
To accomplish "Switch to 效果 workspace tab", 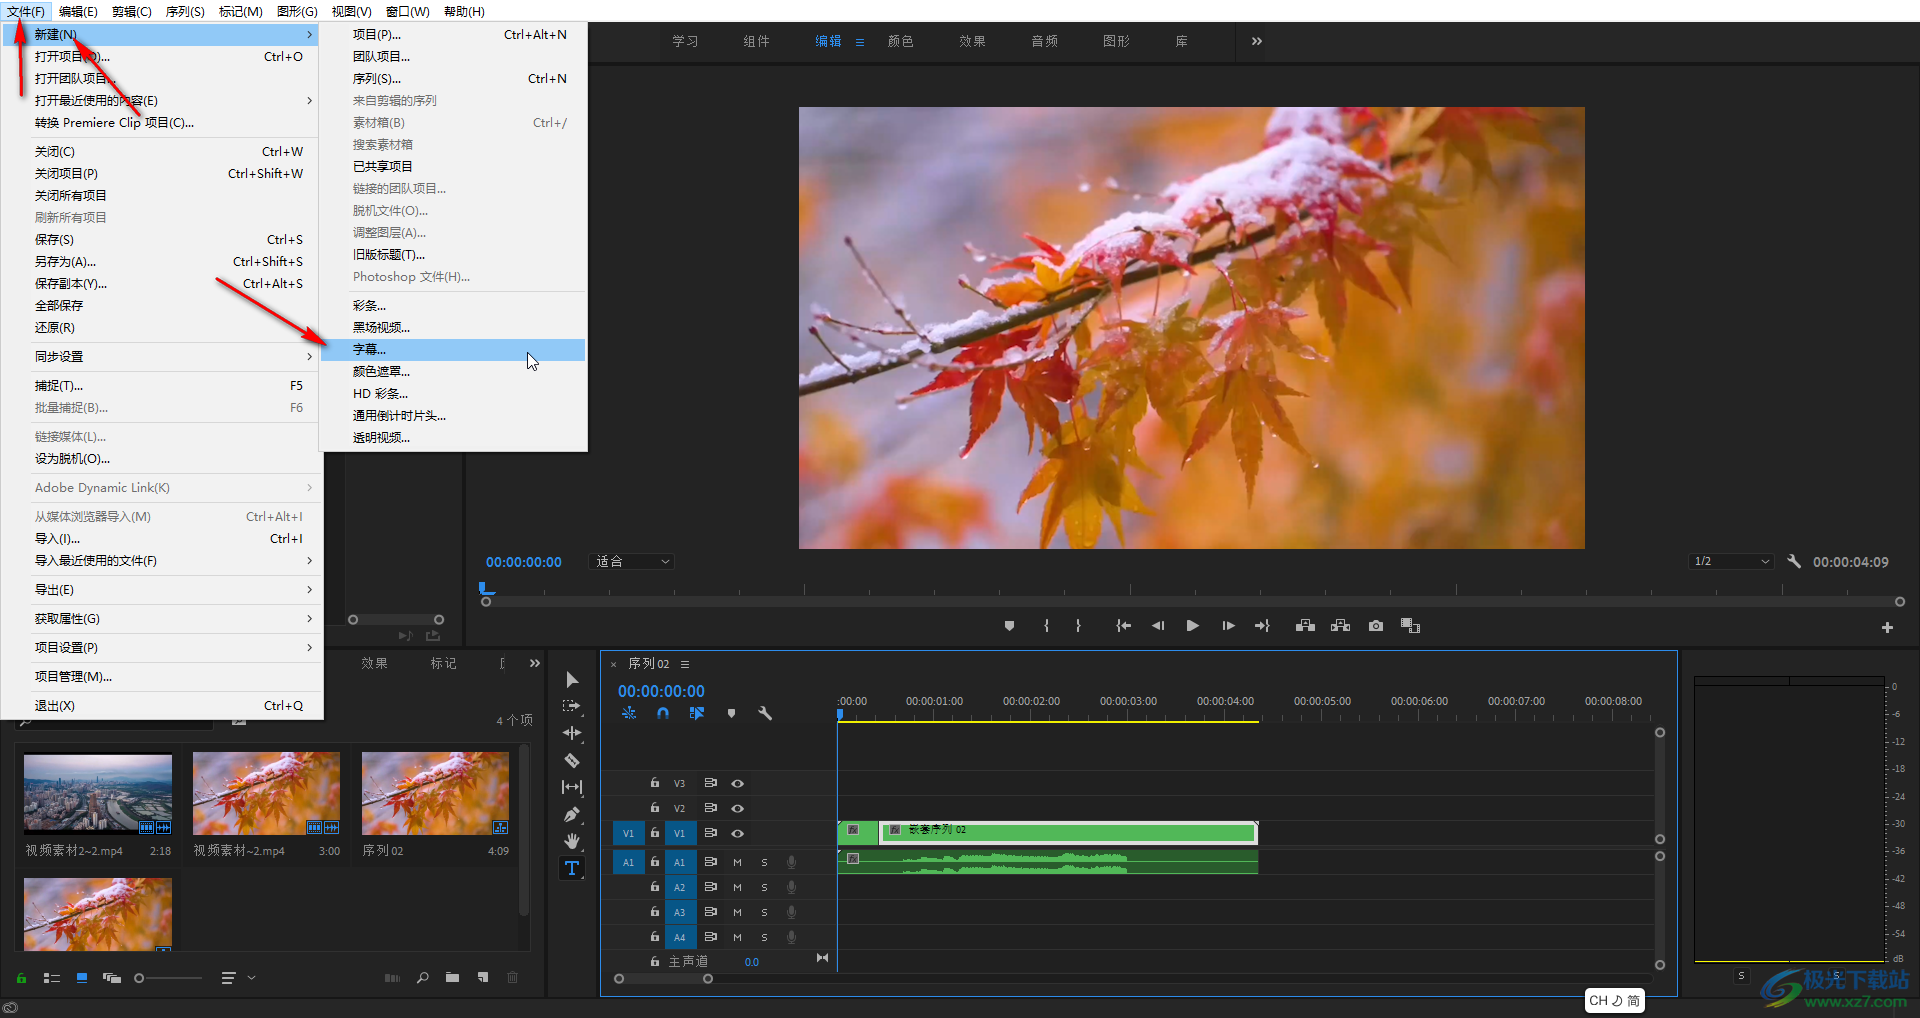I will click(x=972, y=41).
